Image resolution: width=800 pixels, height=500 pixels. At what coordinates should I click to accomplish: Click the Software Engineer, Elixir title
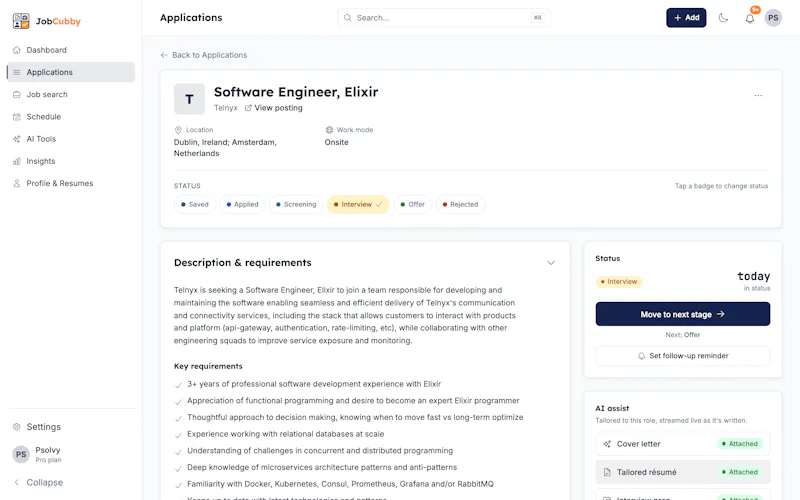coord(296,92)
